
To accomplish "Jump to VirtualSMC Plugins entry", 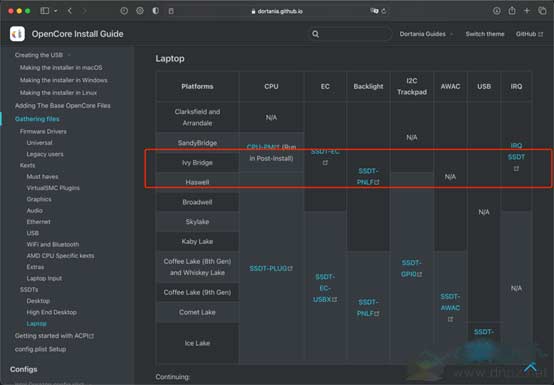I will click(x=53, y=188).
